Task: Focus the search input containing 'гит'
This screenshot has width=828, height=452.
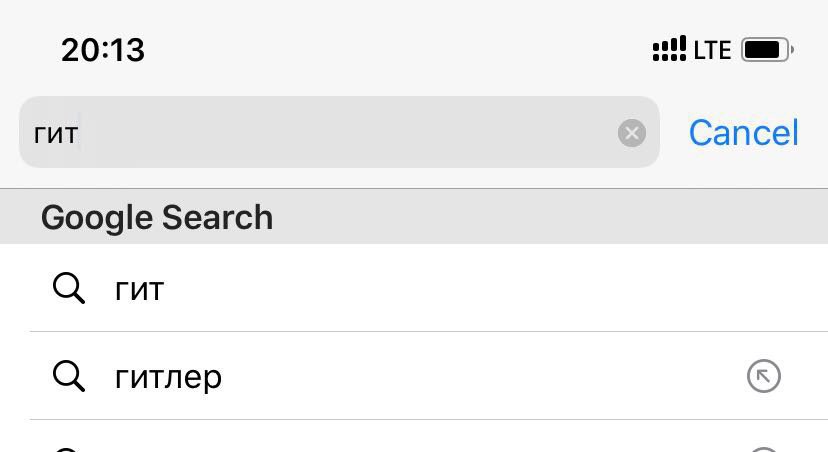Action: (x=339, y=132)
